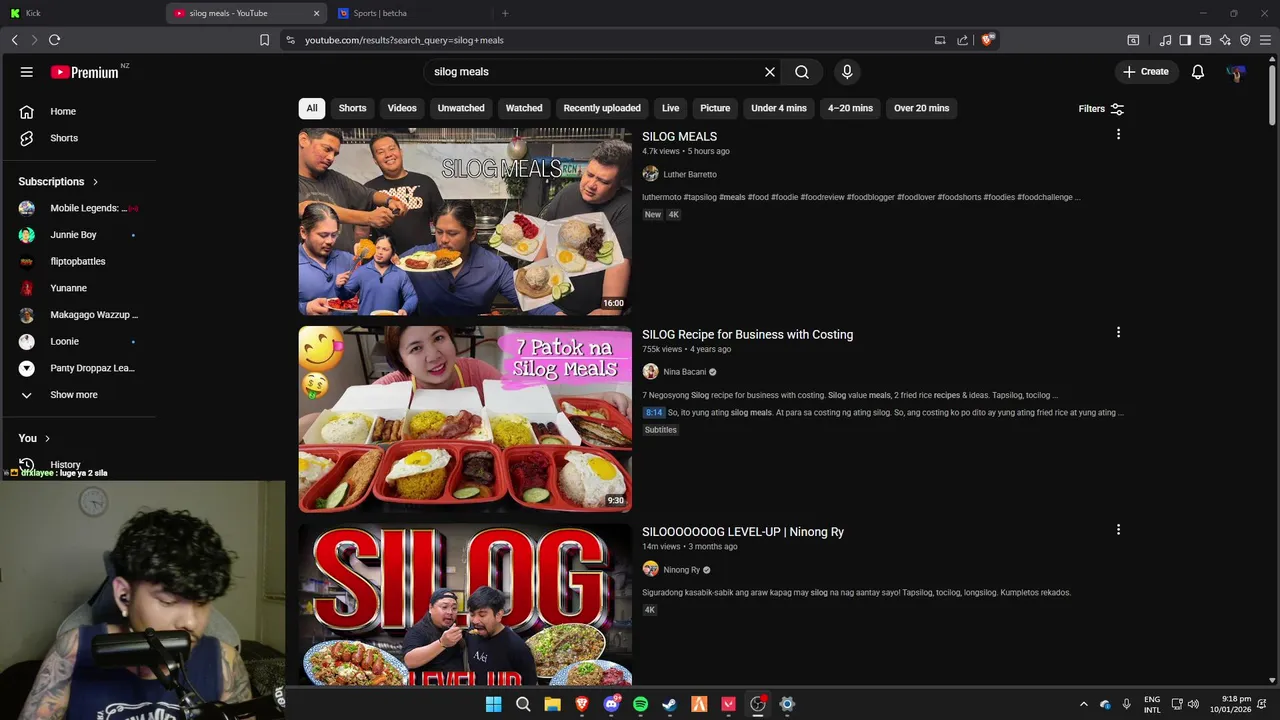The image size is (1280, 720).
Task: Click the 7 Patok na Silog Meals thumbnail
Action: pos(465,419)
